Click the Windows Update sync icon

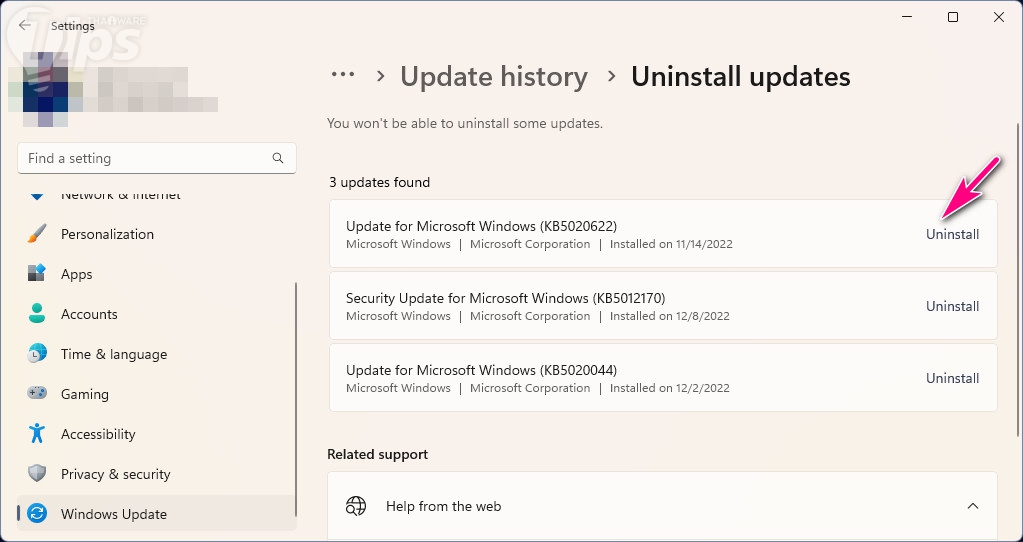(x=37, y=514)
